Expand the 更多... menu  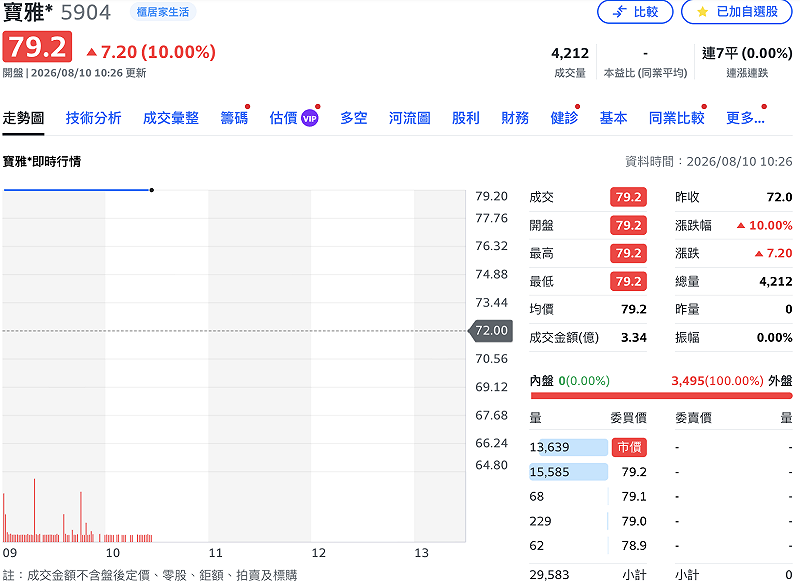click(745, 118)
